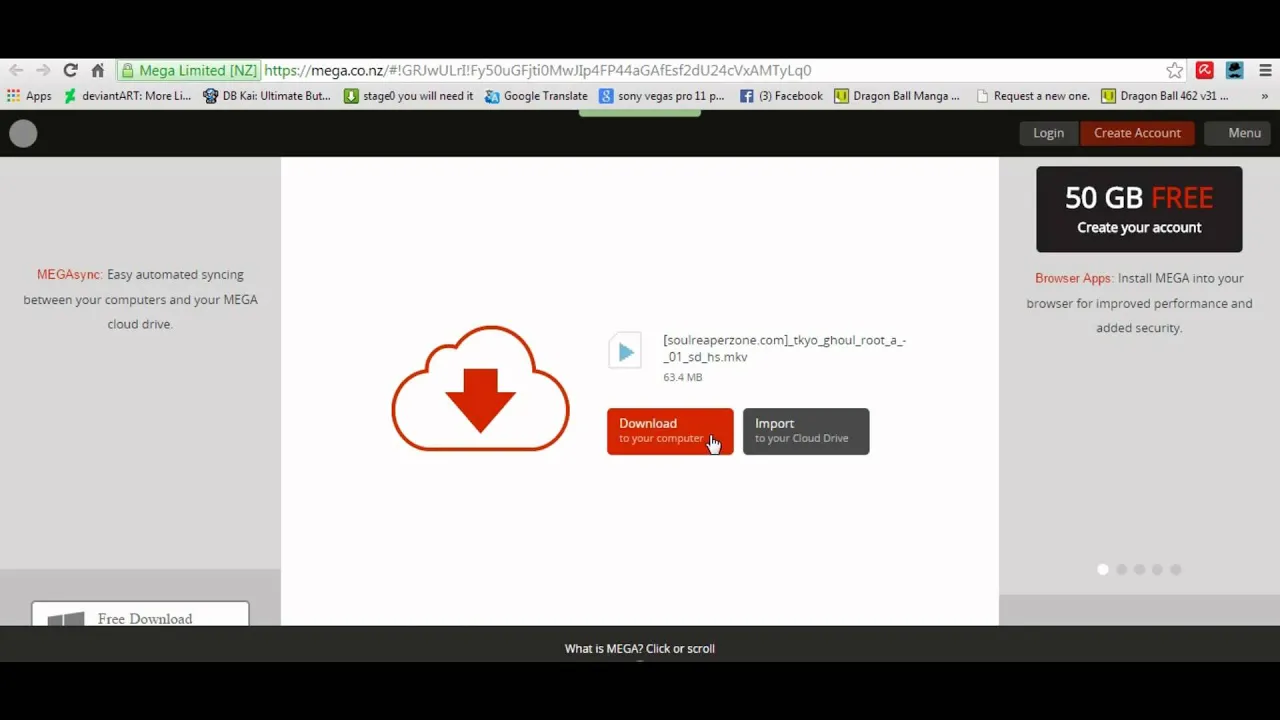The width and height of the screenshot is (1280, 720).
Task: Open the (3) Facebook bookmark
Action: (x=781, y=96)
